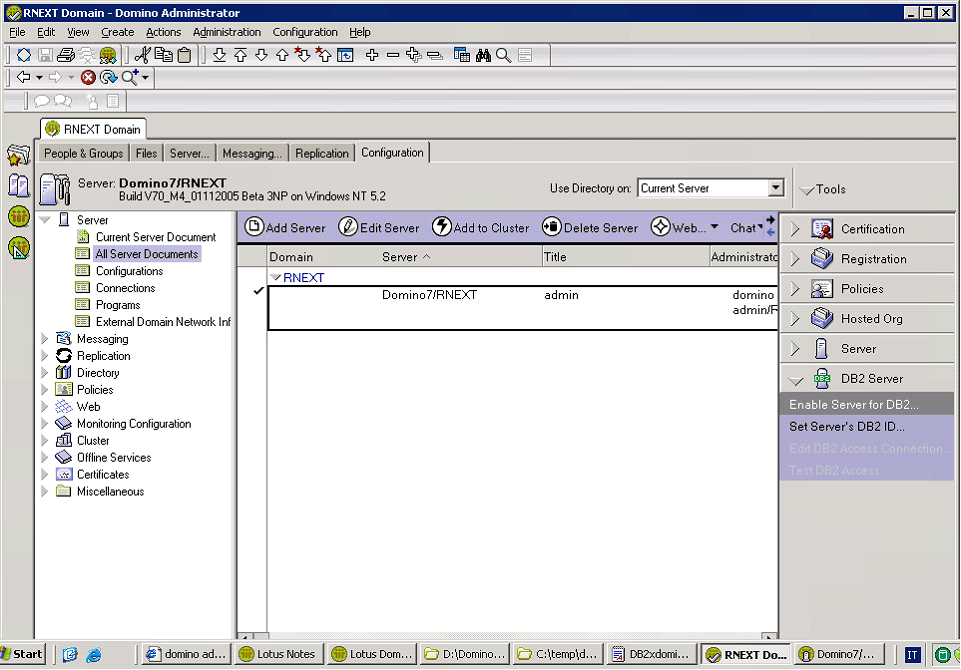Toggle the checkmark beside Domino7/RNEXT row

259,291
